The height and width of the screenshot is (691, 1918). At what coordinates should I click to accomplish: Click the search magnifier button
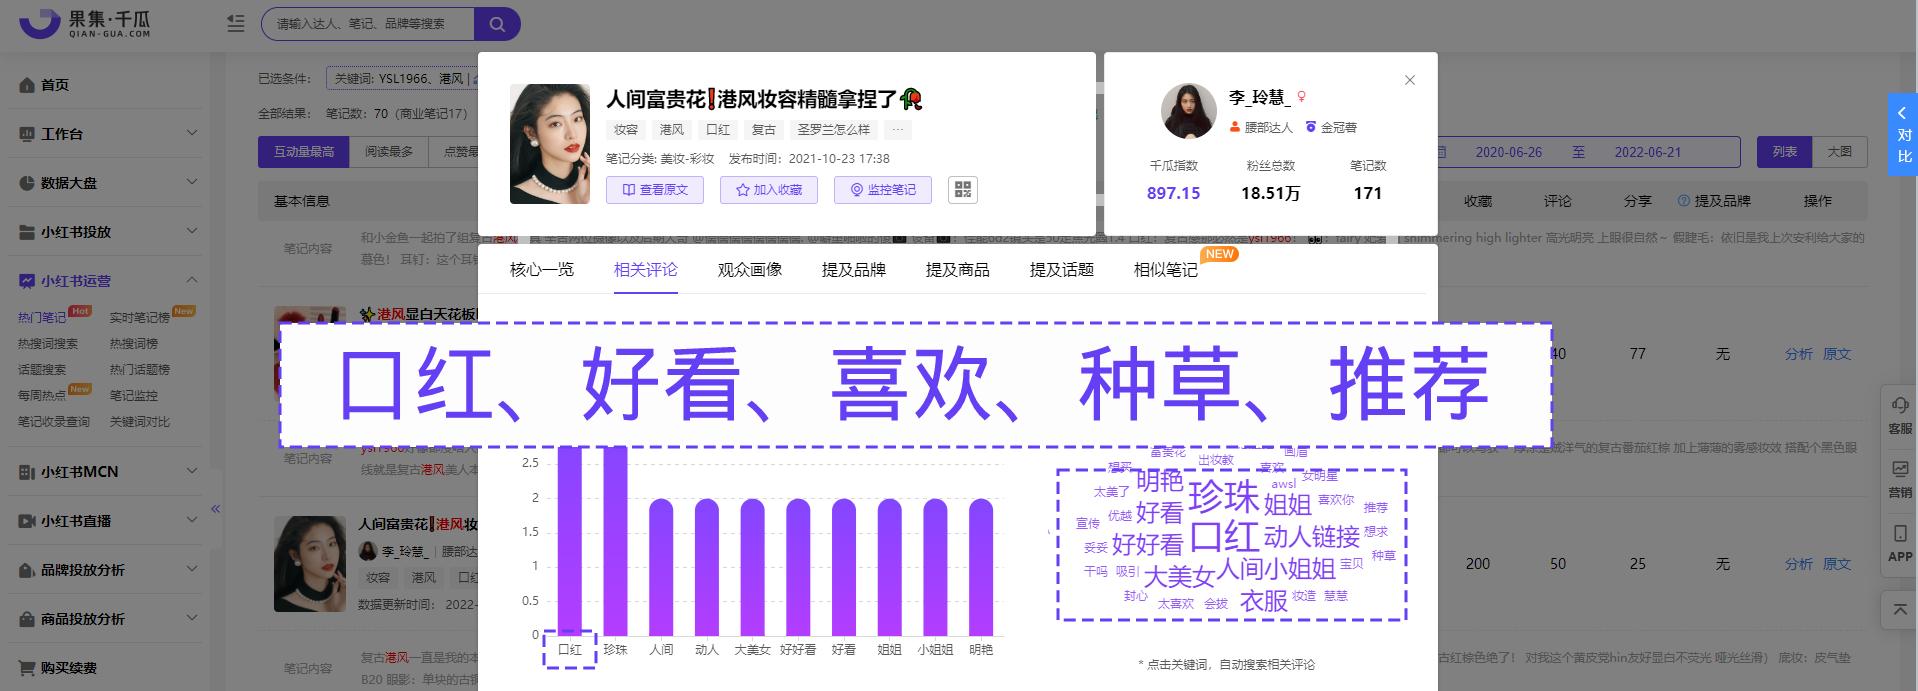(497, 24)
